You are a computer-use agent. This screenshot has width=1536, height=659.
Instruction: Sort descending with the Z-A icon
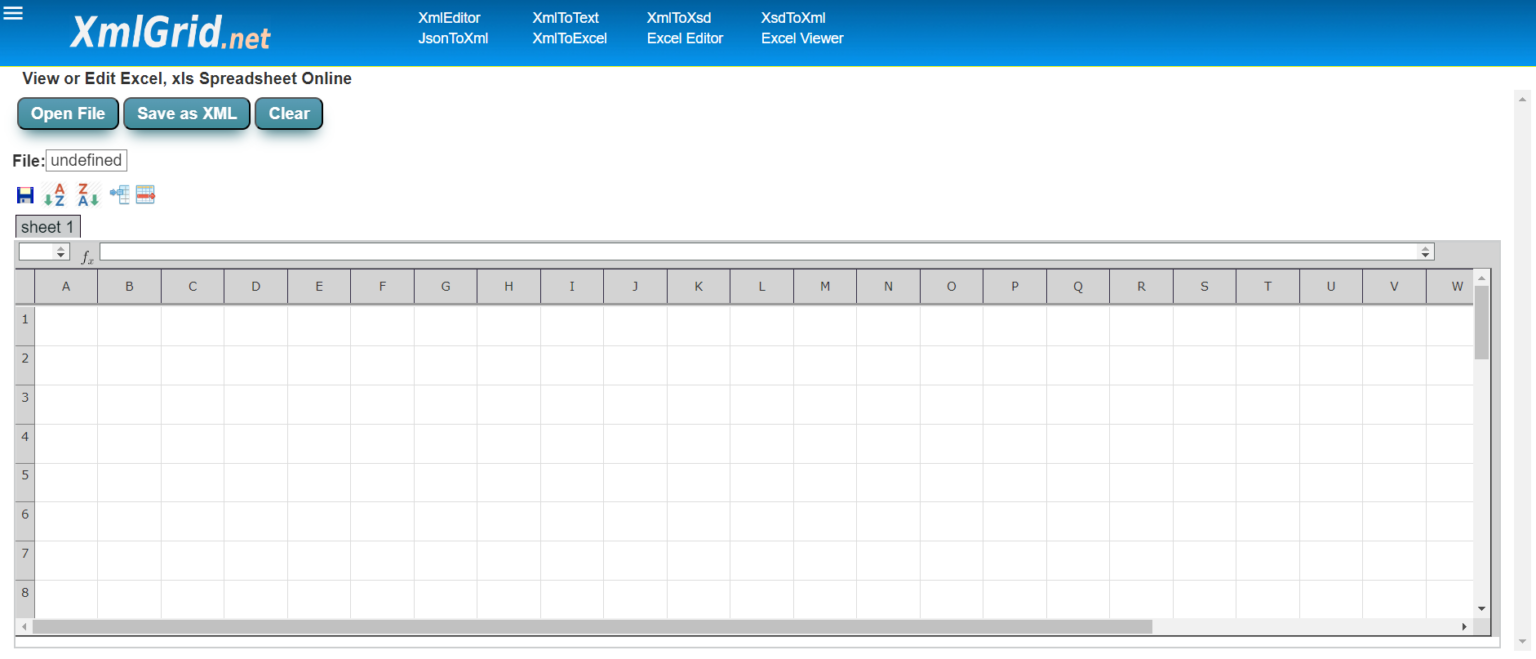pyautogui.click(x=88, y=193)
